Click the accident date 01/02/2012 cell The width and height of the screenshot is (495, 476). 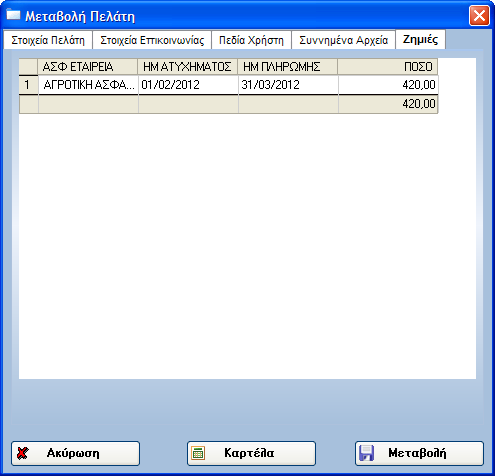[188, 85]
